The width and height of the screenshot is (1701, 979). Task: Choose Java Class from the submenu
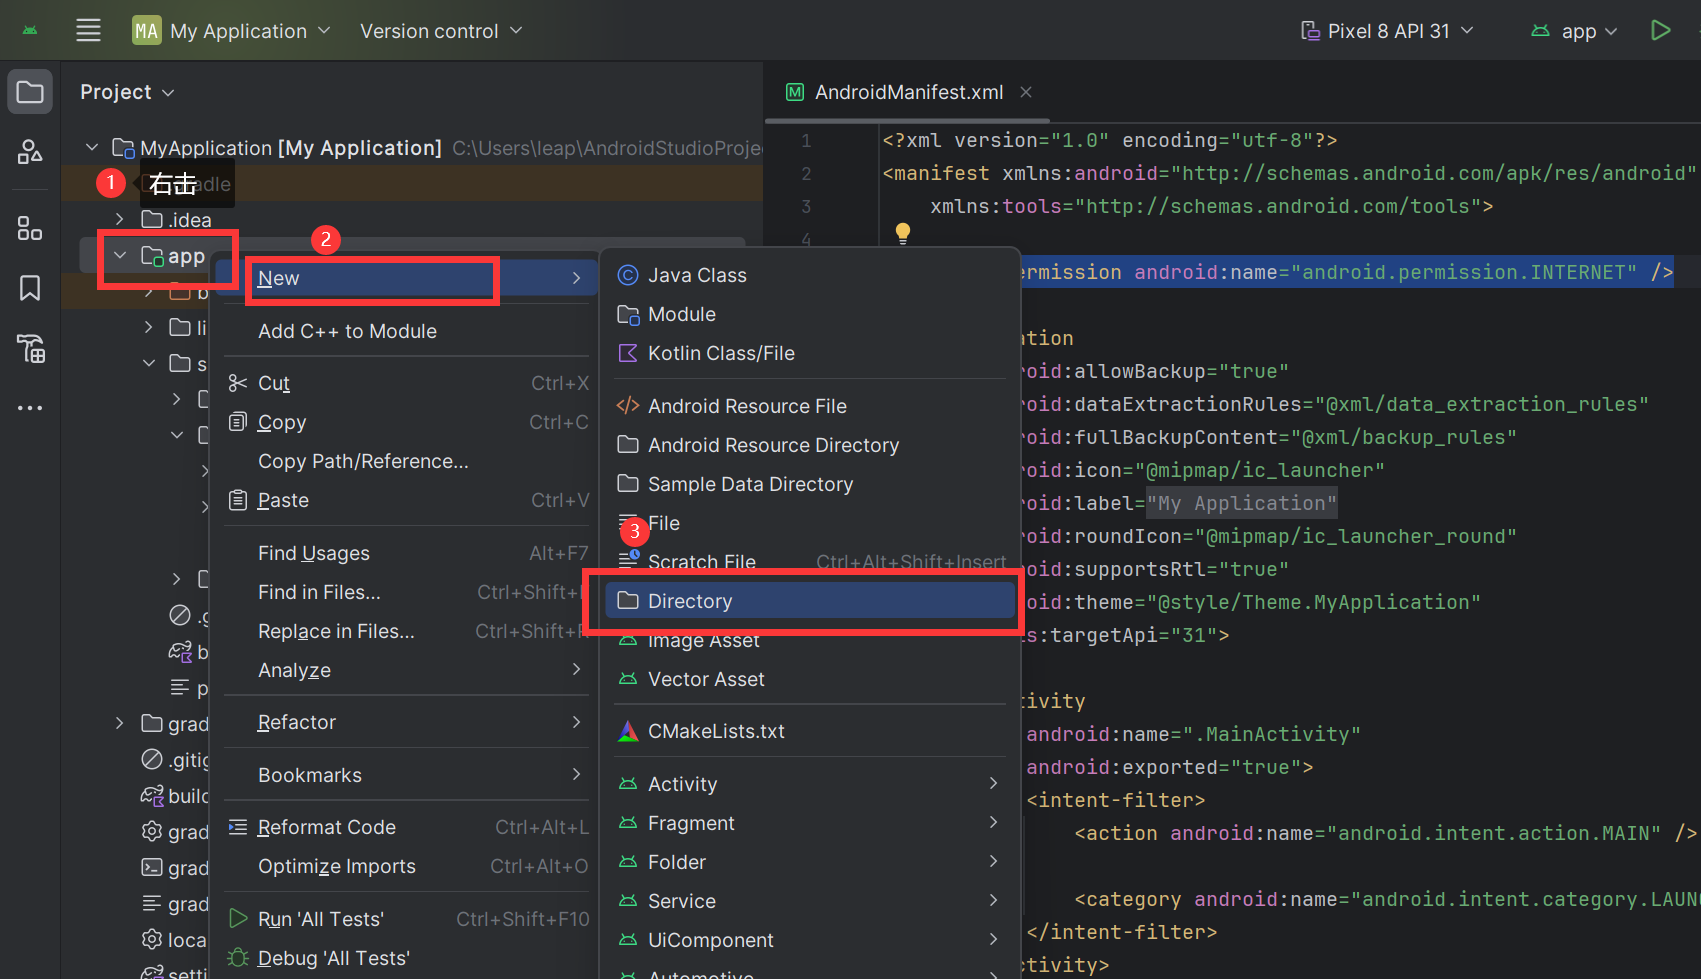pos(697,275)
